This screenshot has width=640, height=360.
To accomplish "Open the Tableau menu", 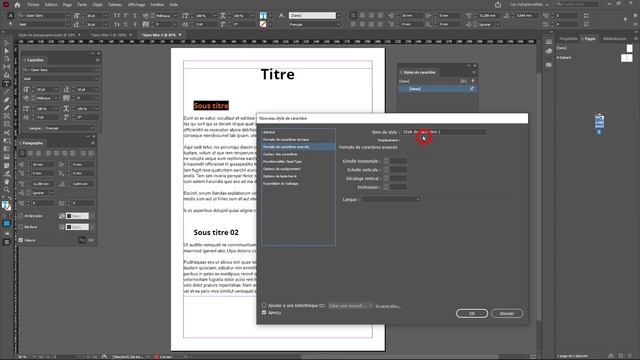I will point(115,4).
